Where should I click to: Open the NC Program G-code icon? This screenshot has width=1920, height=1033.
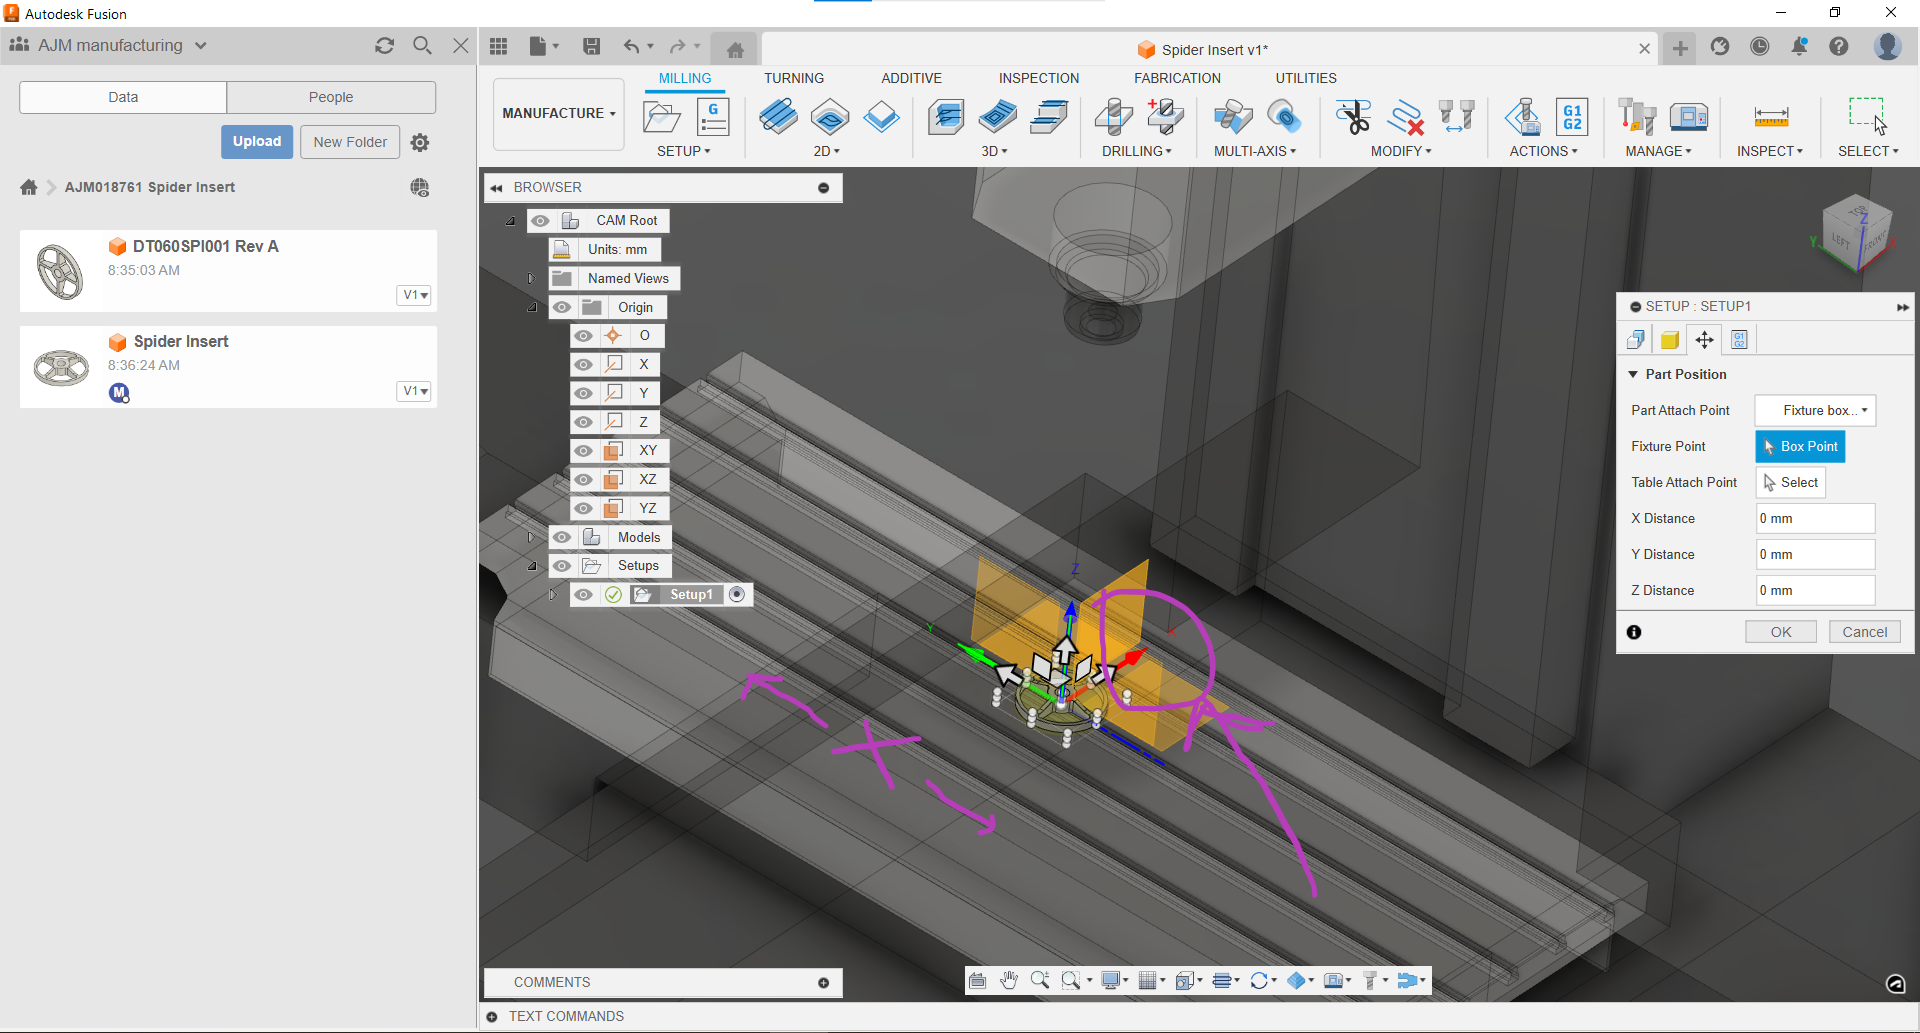pyautogui.click(x=713, y=117)
